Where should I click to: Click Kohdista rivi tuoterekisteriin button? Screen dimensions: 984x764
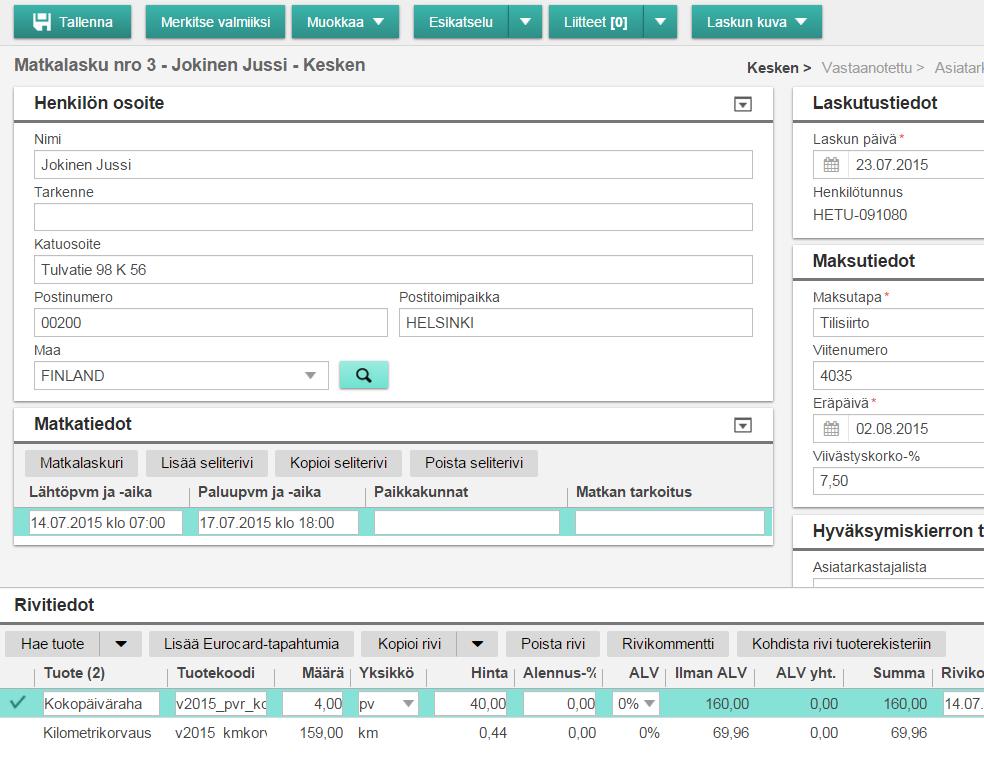click(841, 643)
